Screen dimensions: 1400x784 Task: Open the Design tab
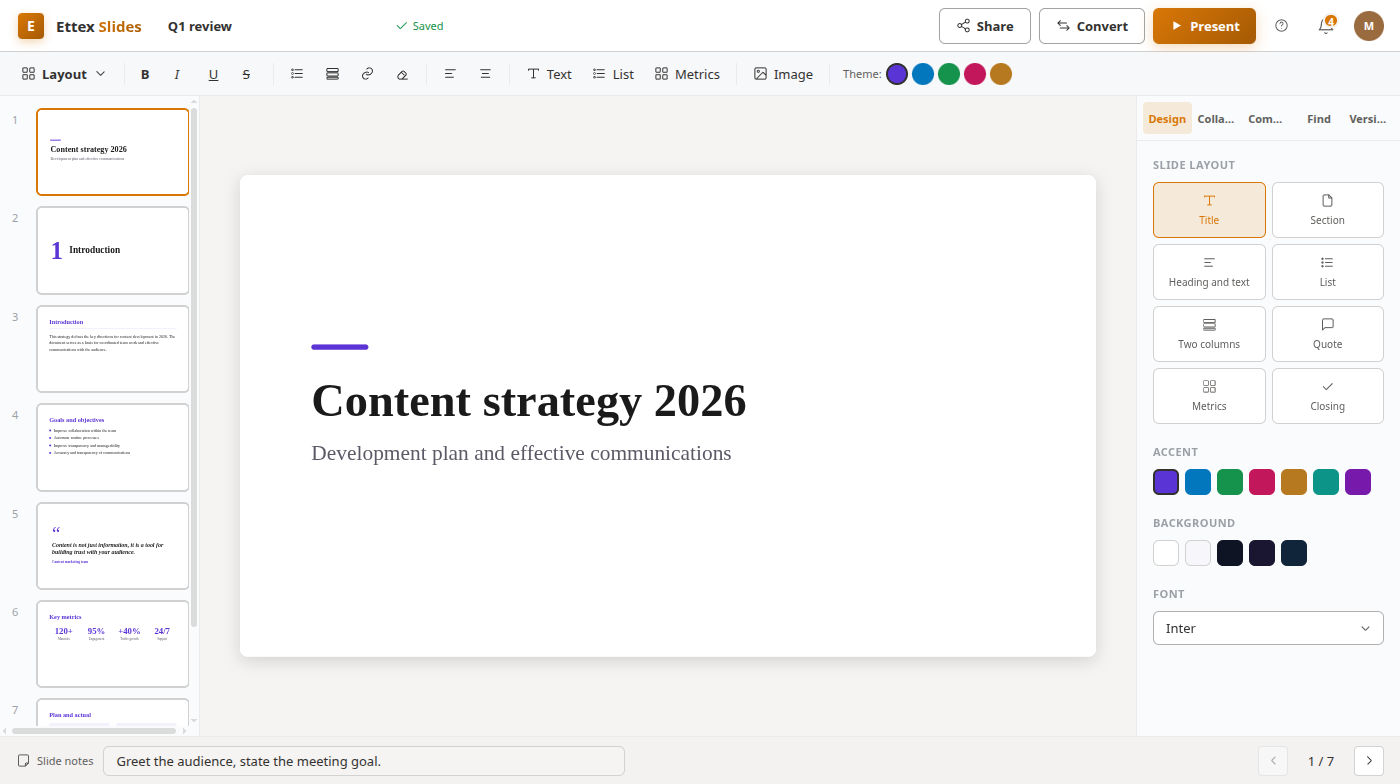[1167, 119]
